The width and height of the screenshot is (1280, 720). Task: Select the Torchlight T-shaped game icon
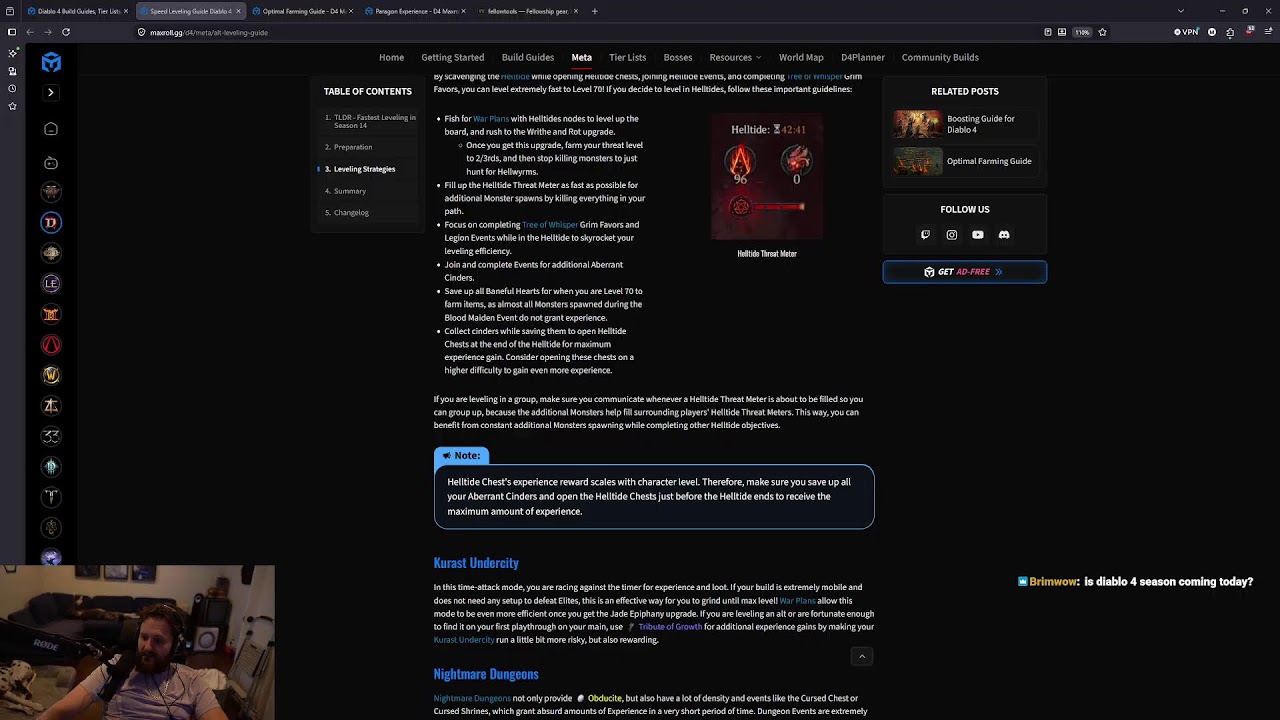coord(51,497)
